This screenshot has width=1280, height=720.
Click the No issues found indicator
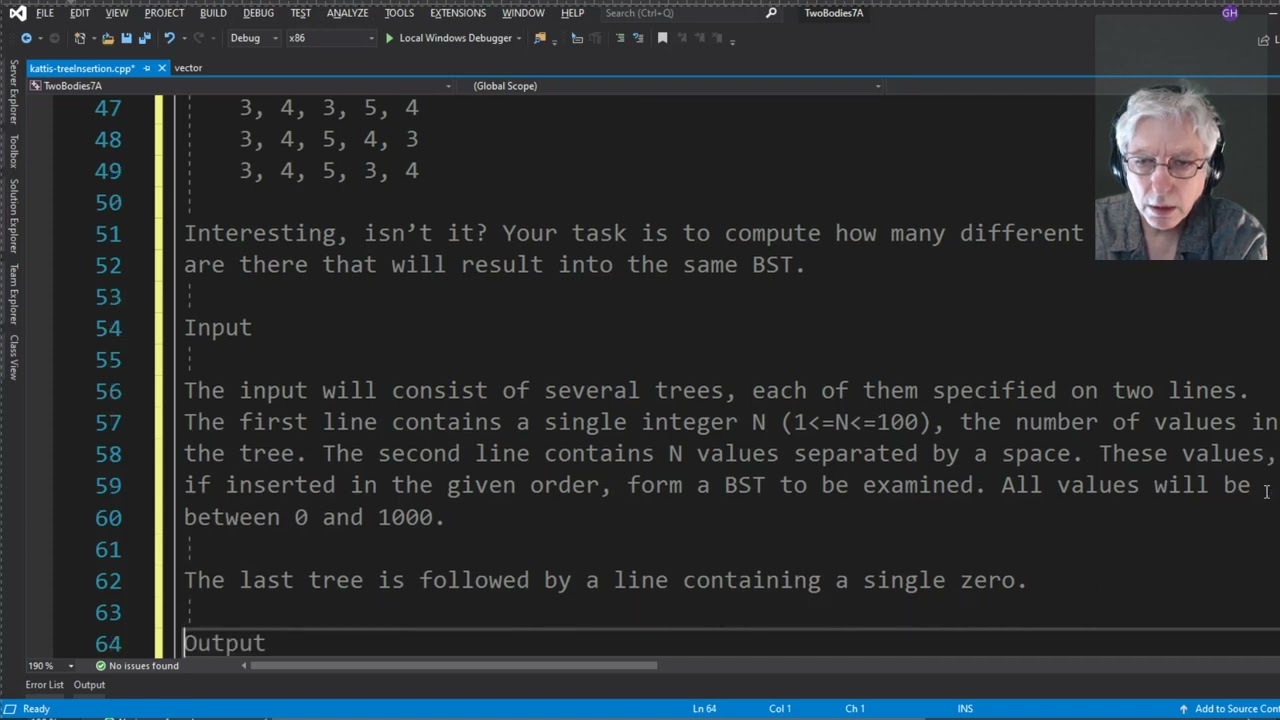click(x=137, y=666)
